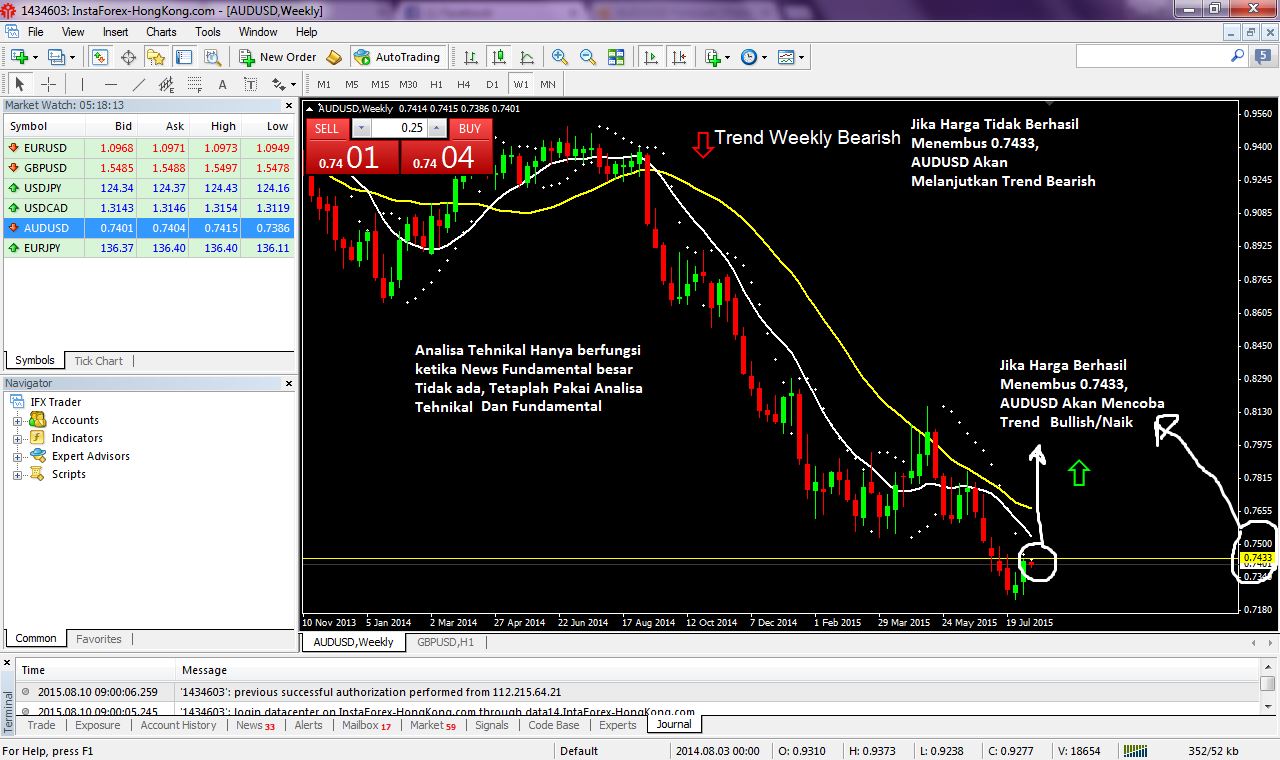This screenshot has height=760, width=1280.
Task: Toggle candlestick chart display mode
Action: pos(499,57)
